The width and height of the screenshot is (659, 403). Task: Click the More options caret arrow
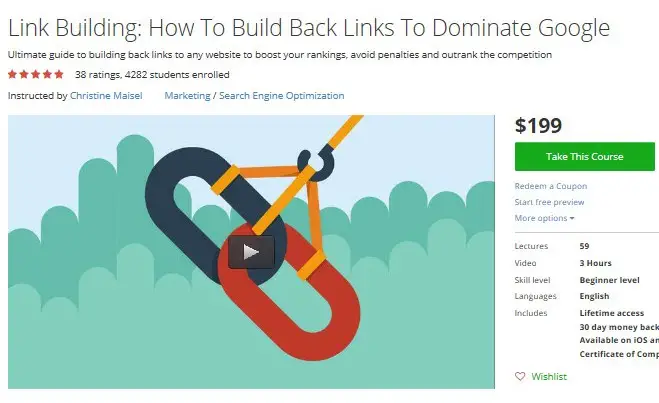[572, 219]
